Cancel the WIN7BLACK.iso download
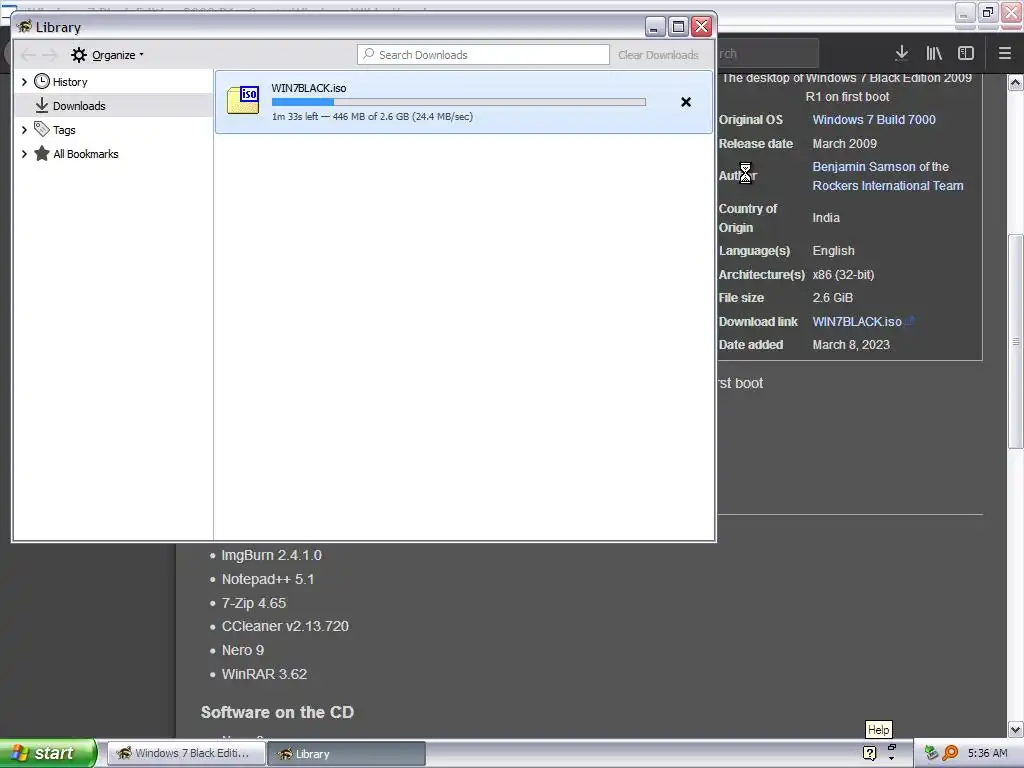This screenshot has width=1024, height=768. point(686,102)
